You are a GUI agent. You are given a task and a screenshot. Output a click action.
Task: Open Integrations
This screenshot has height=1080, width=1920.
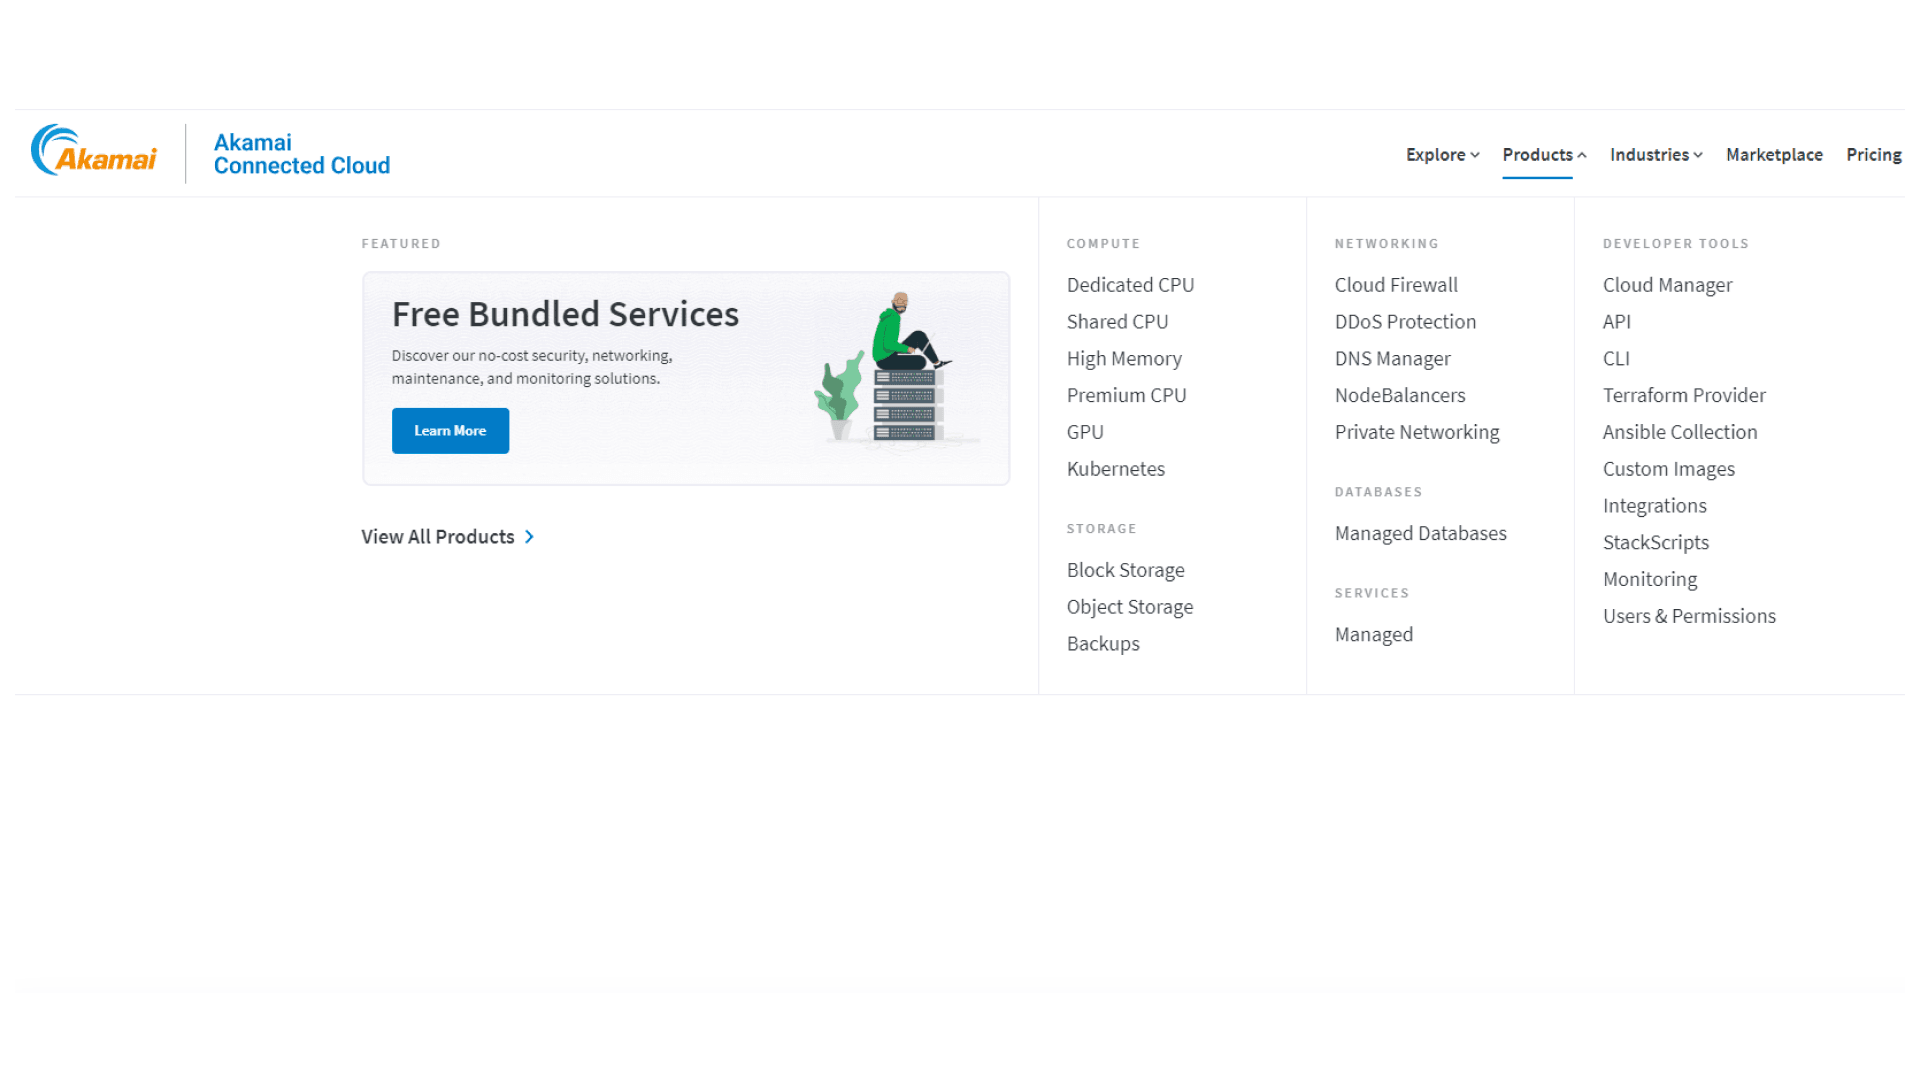tap(1654, 506)
